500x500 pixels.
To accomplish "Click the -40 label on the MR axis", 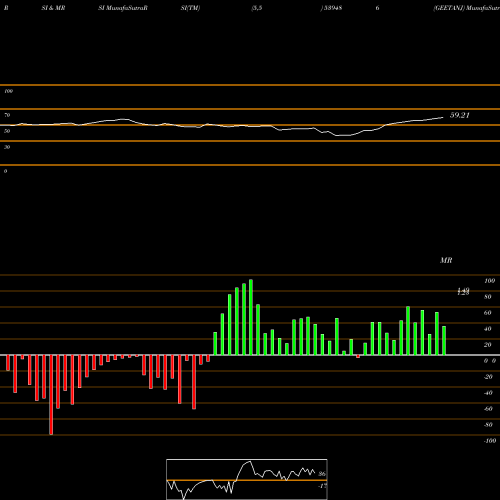I will coord(488,393).
